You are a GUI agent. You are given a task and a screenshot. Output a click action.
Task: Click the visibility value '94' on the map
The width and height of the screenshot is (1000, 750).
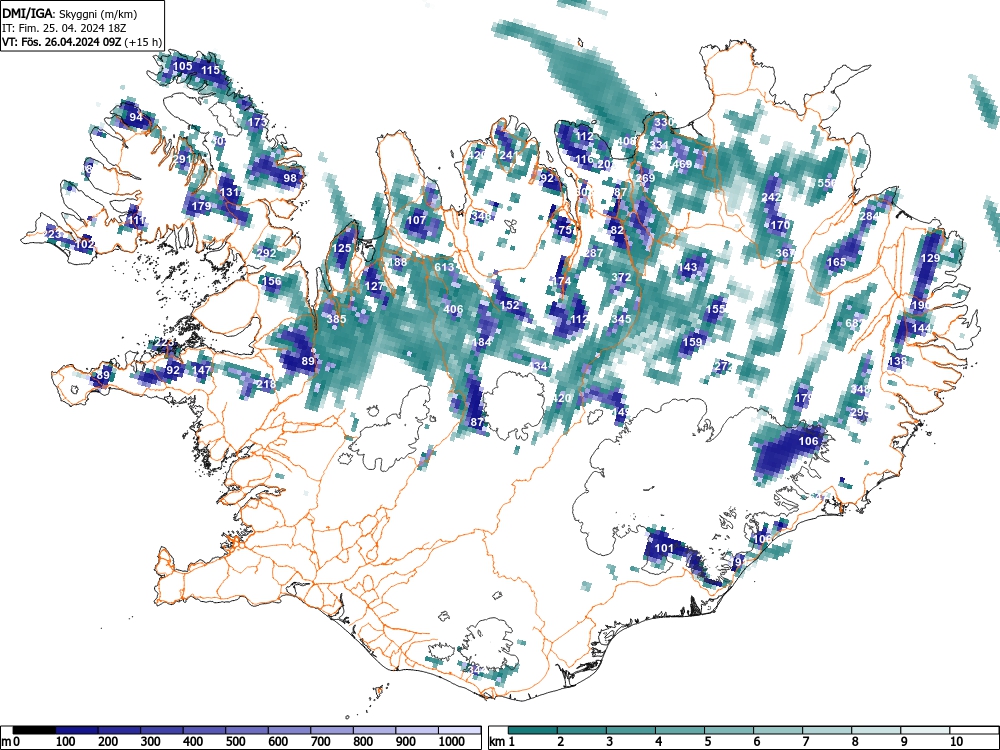pos(136,117)
